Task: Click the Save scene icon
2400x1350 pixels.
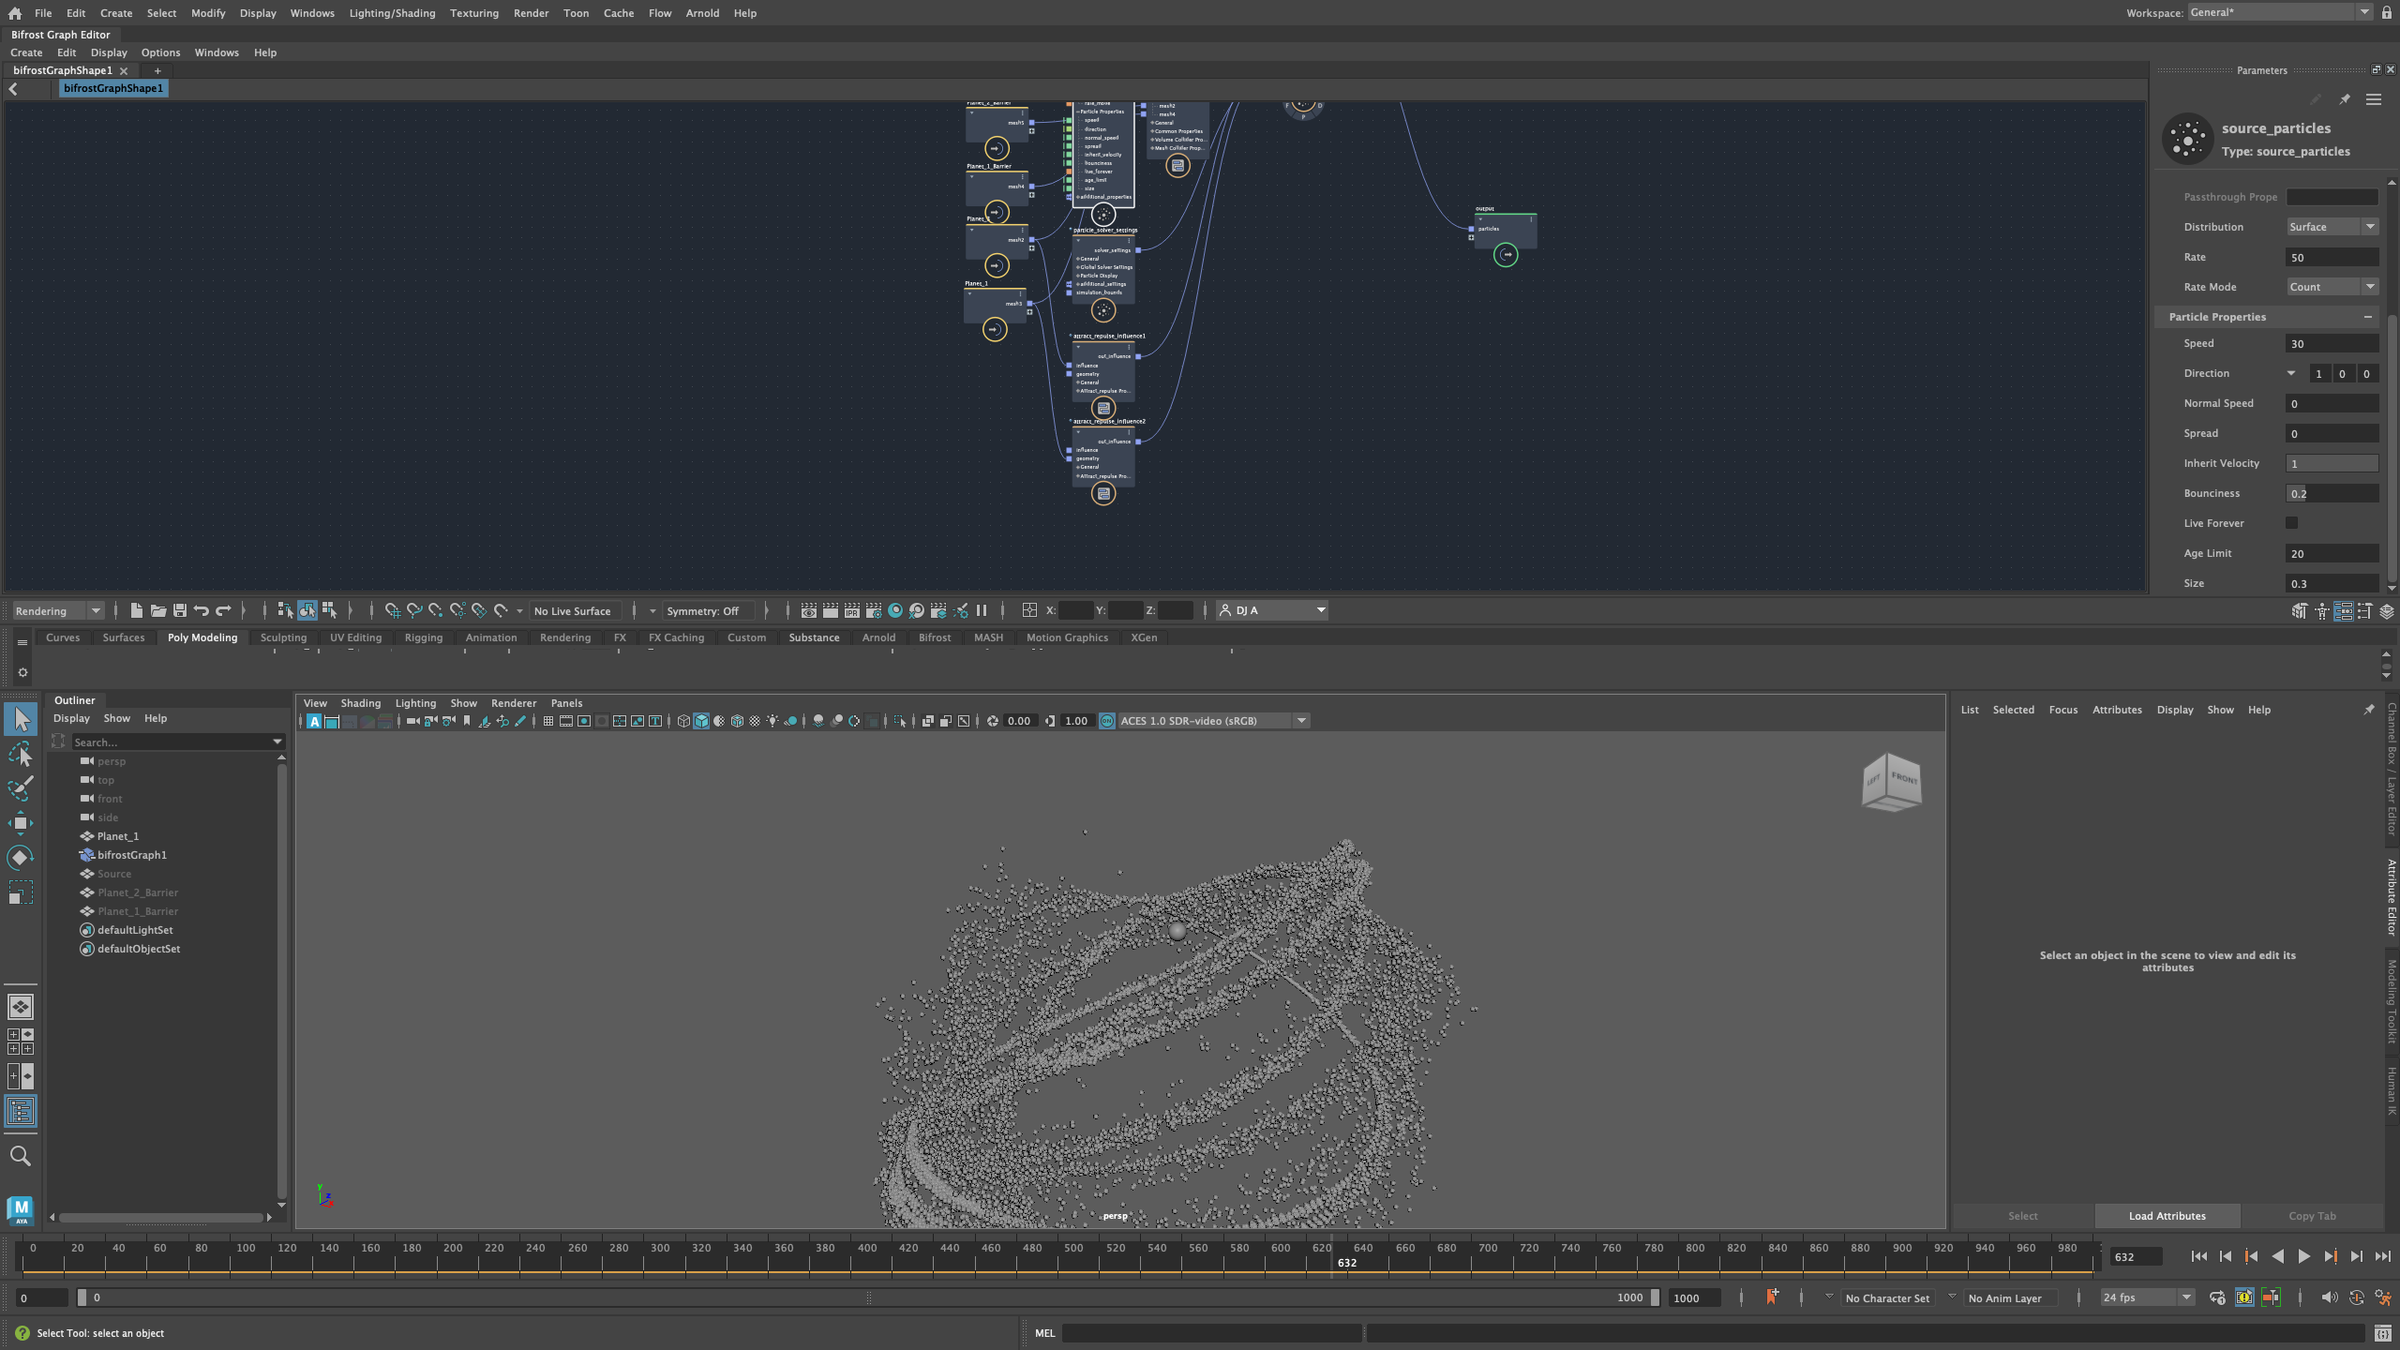Action: (180, 610)
